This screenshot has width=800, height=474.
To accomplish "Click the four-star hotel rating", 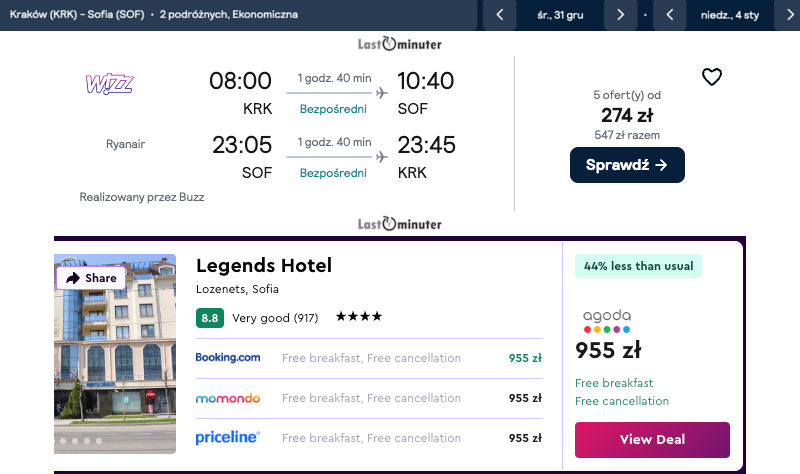I will (x=359, y=318).
